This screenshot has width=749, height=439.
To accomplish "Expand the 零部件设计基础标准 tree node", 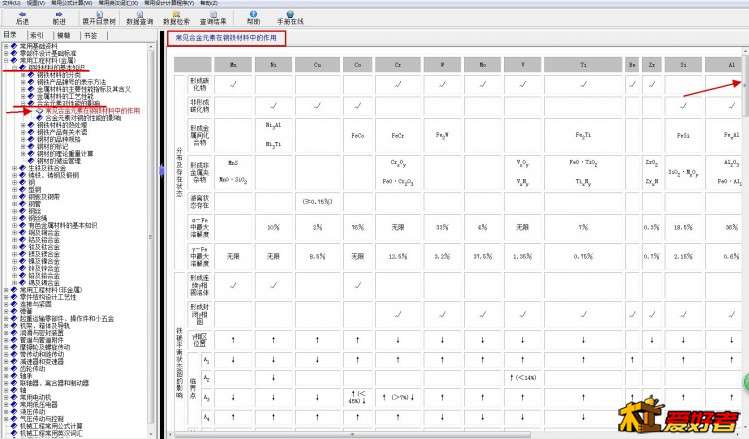I will pos(6,54).
